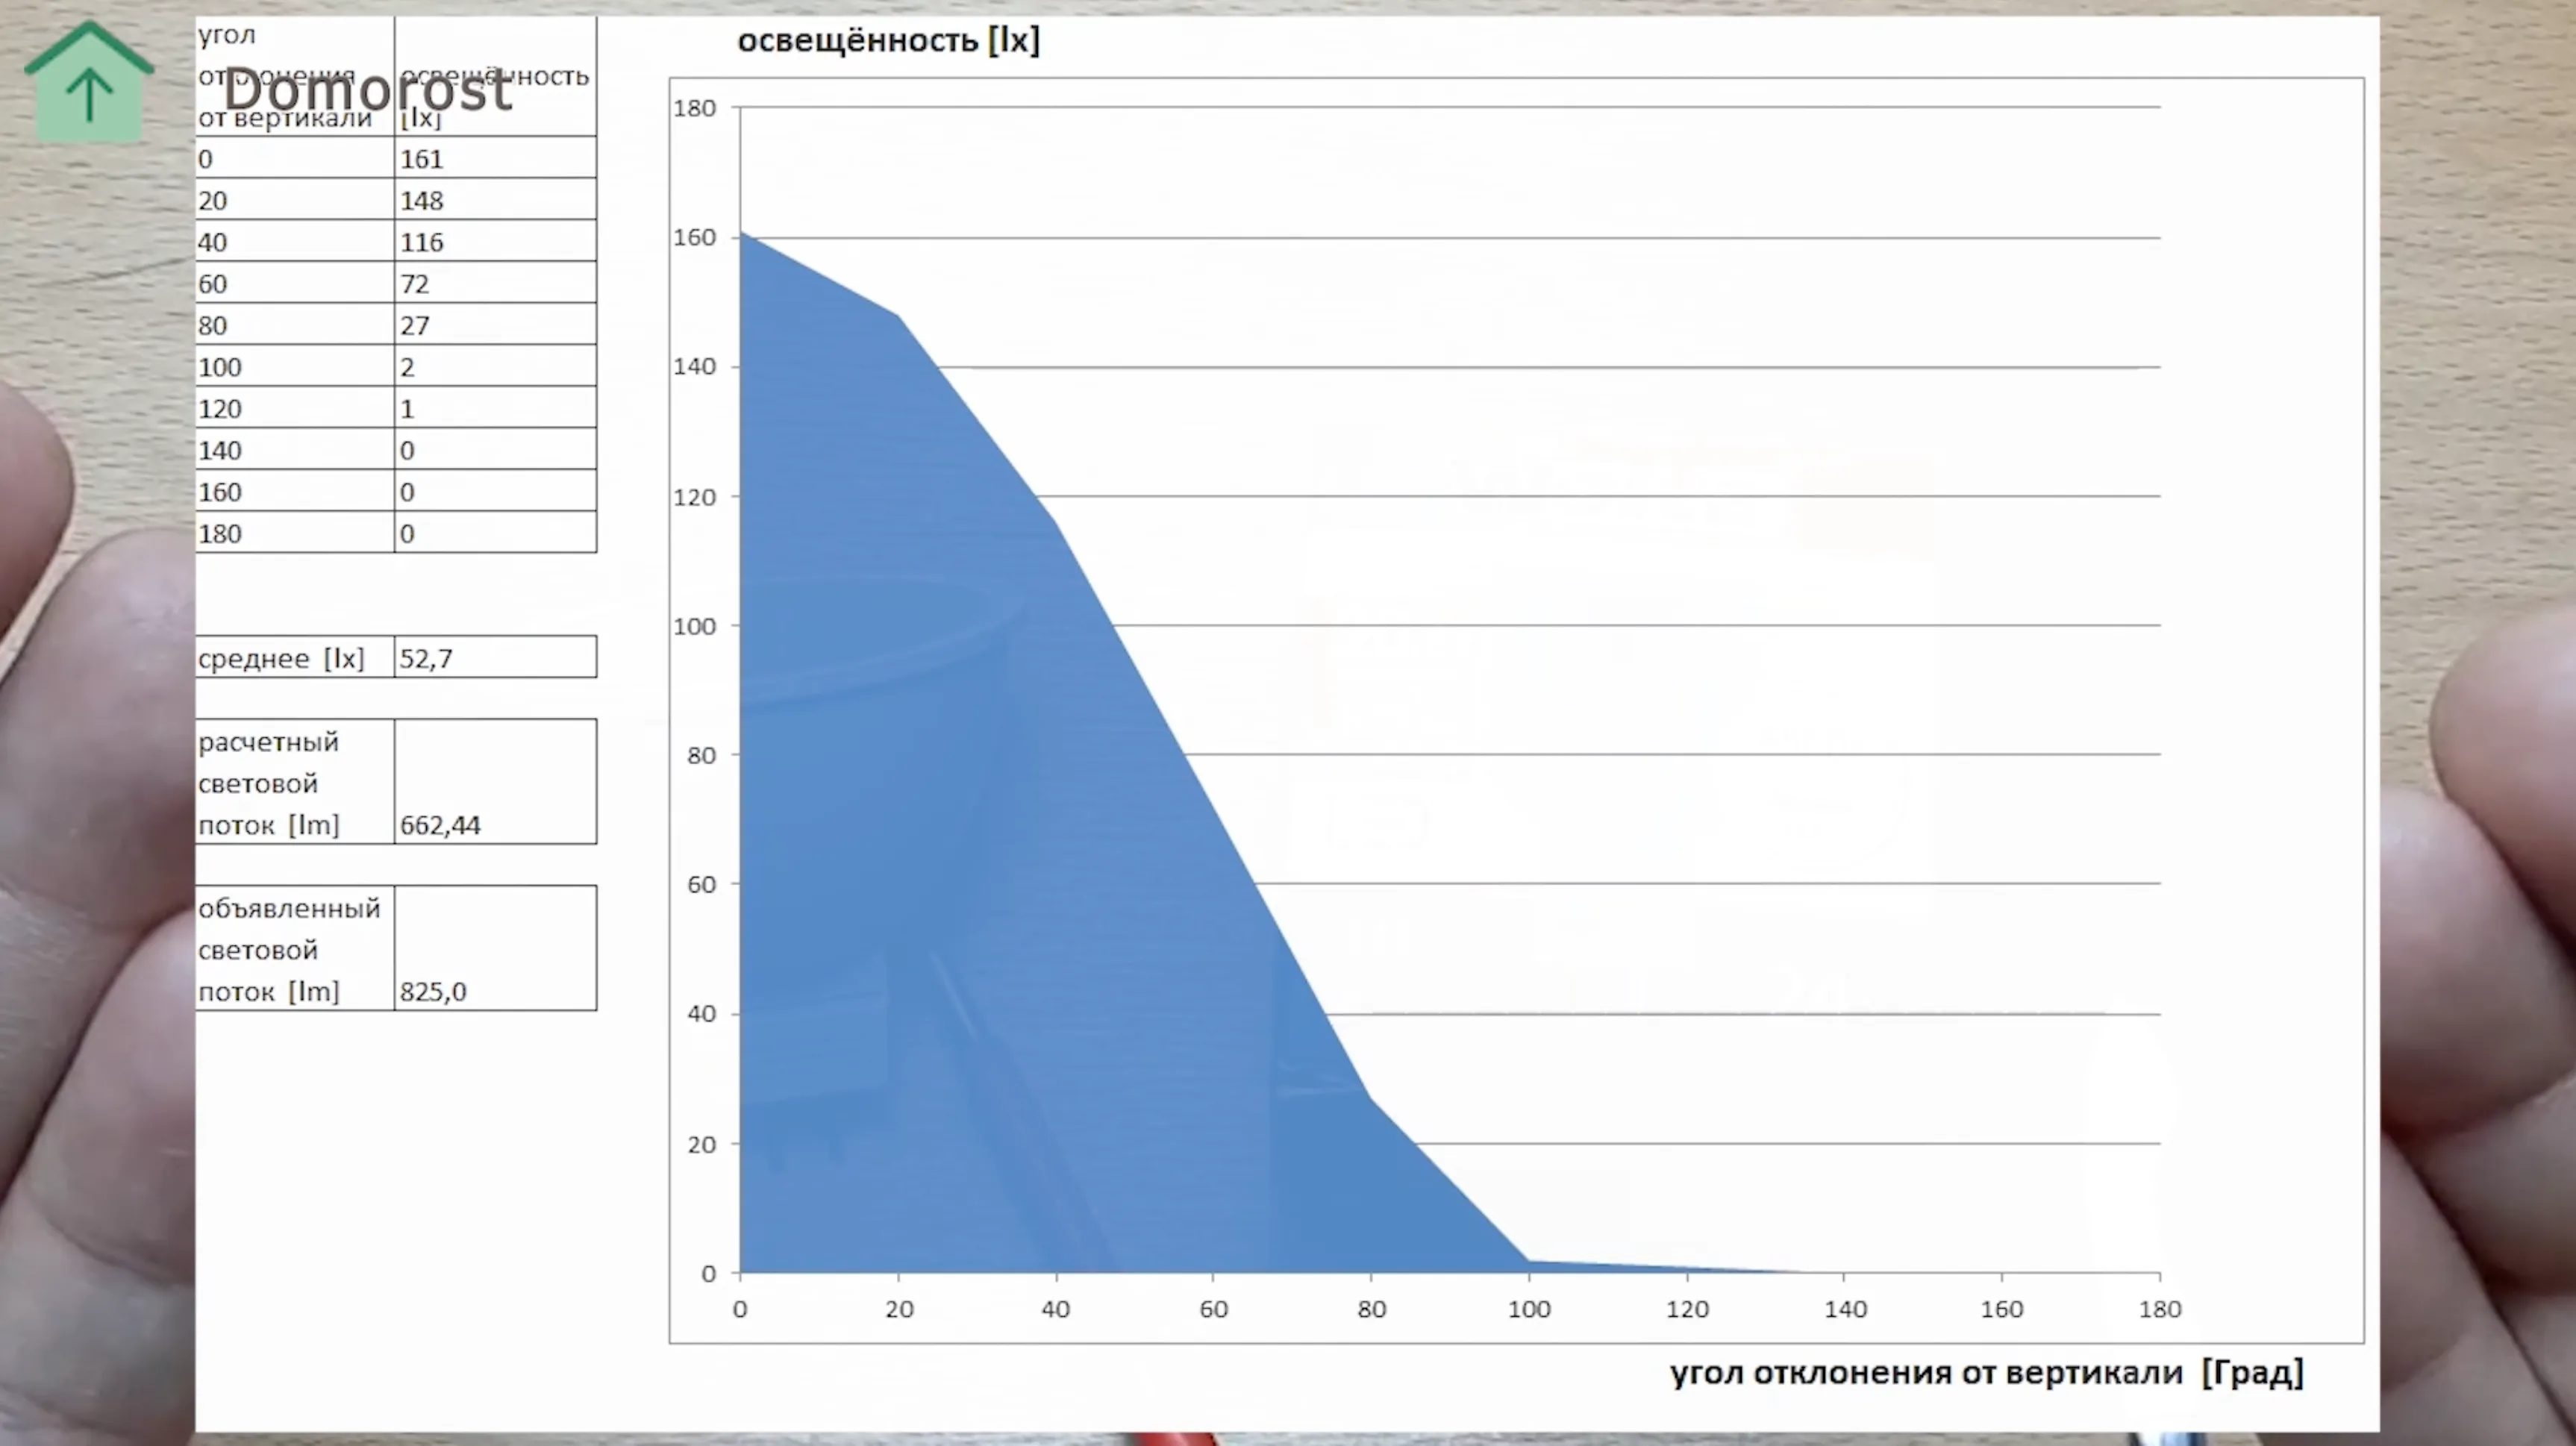Click the average value cell 52,7
2576x1446 pixels.
pos(494,658)
